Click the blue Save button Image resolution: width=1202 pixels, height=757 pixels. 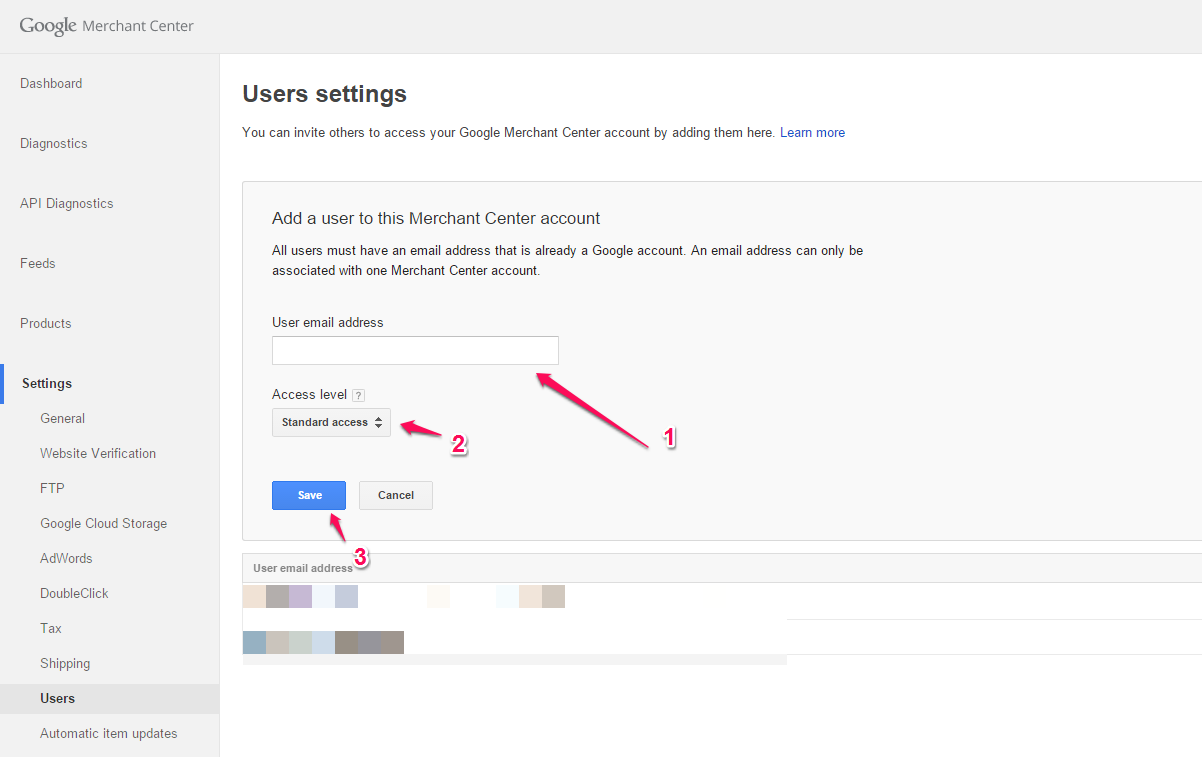pos(309,495)
